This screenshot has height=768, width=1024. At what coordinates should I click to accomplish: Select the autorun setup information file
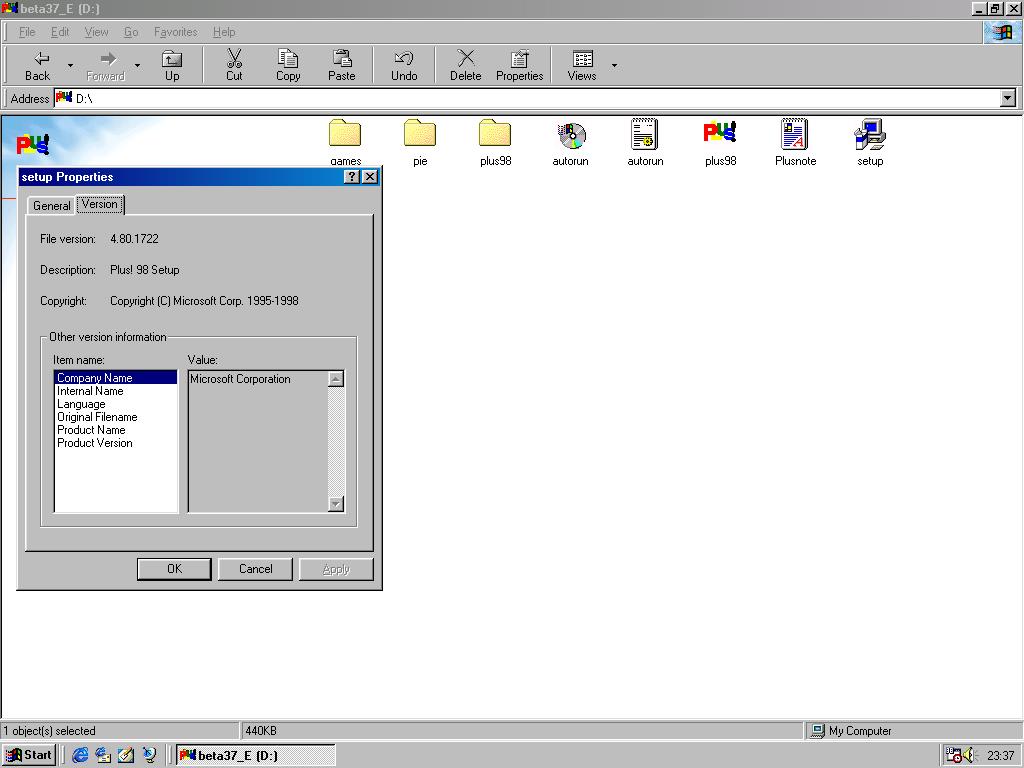(x=645, y=134)
